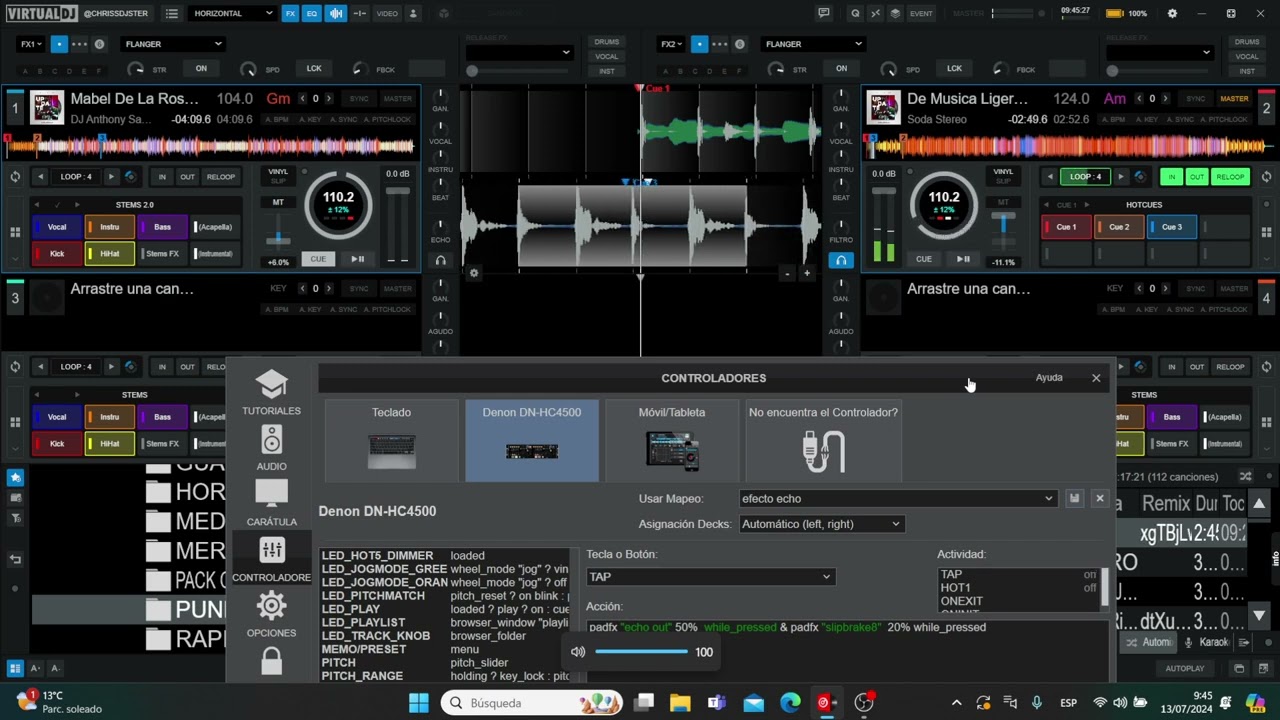Save mapping with the disk icon
The height and width of the screenshot is (720, 1280).
(1074, 498)
